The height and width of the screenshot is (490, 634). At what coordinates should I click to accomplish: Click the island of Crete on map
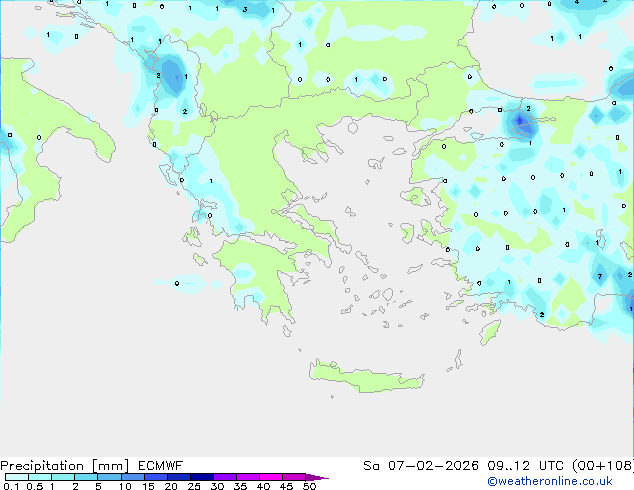(x=366, y=378)
